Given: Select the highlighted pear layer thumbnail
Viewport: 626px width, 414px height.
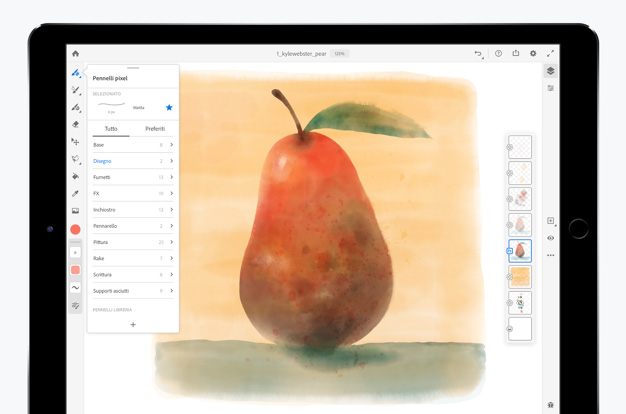Looking at the screenshot, I should click(x=520, y=251).
